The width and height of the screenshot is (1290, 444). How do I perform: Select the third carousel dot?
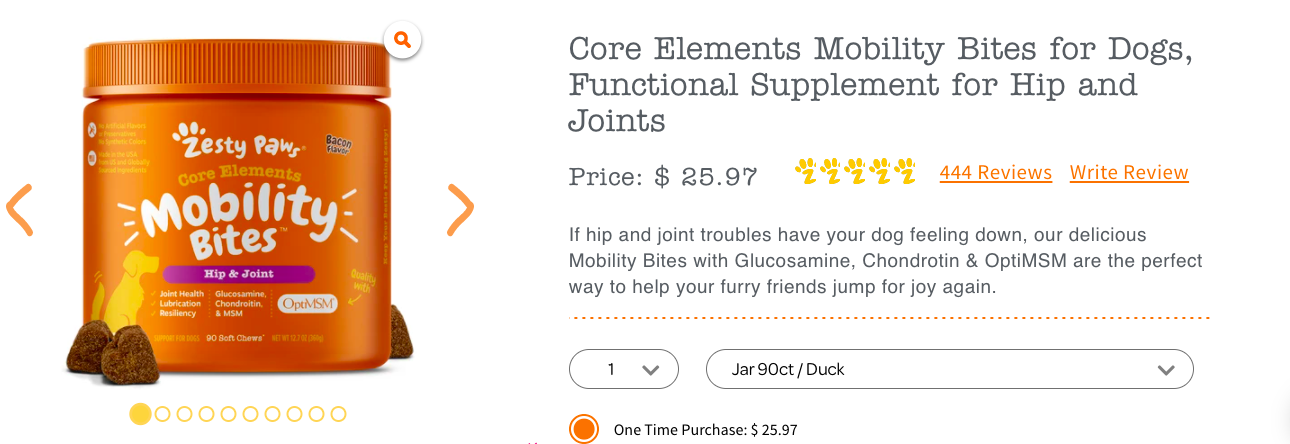[185, 414]
